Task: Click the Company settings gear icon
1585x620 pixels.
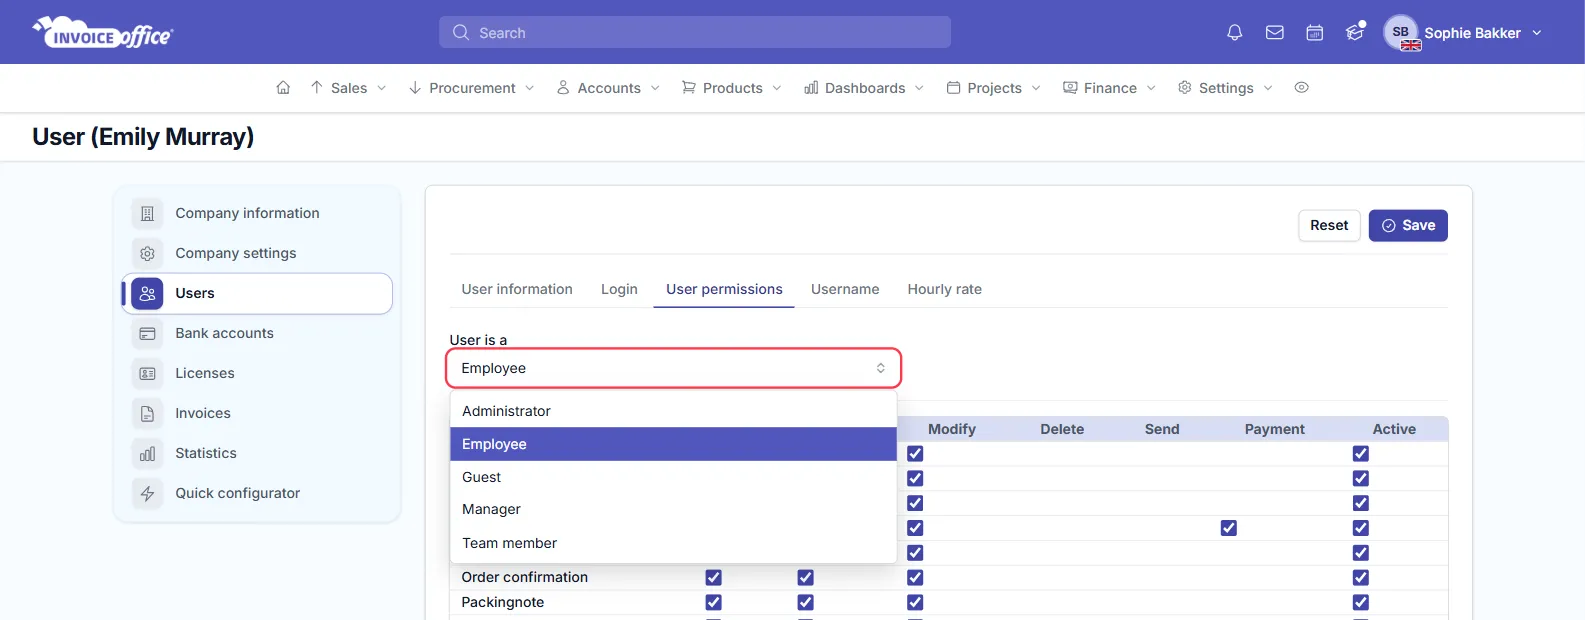Action: (147, 253)
